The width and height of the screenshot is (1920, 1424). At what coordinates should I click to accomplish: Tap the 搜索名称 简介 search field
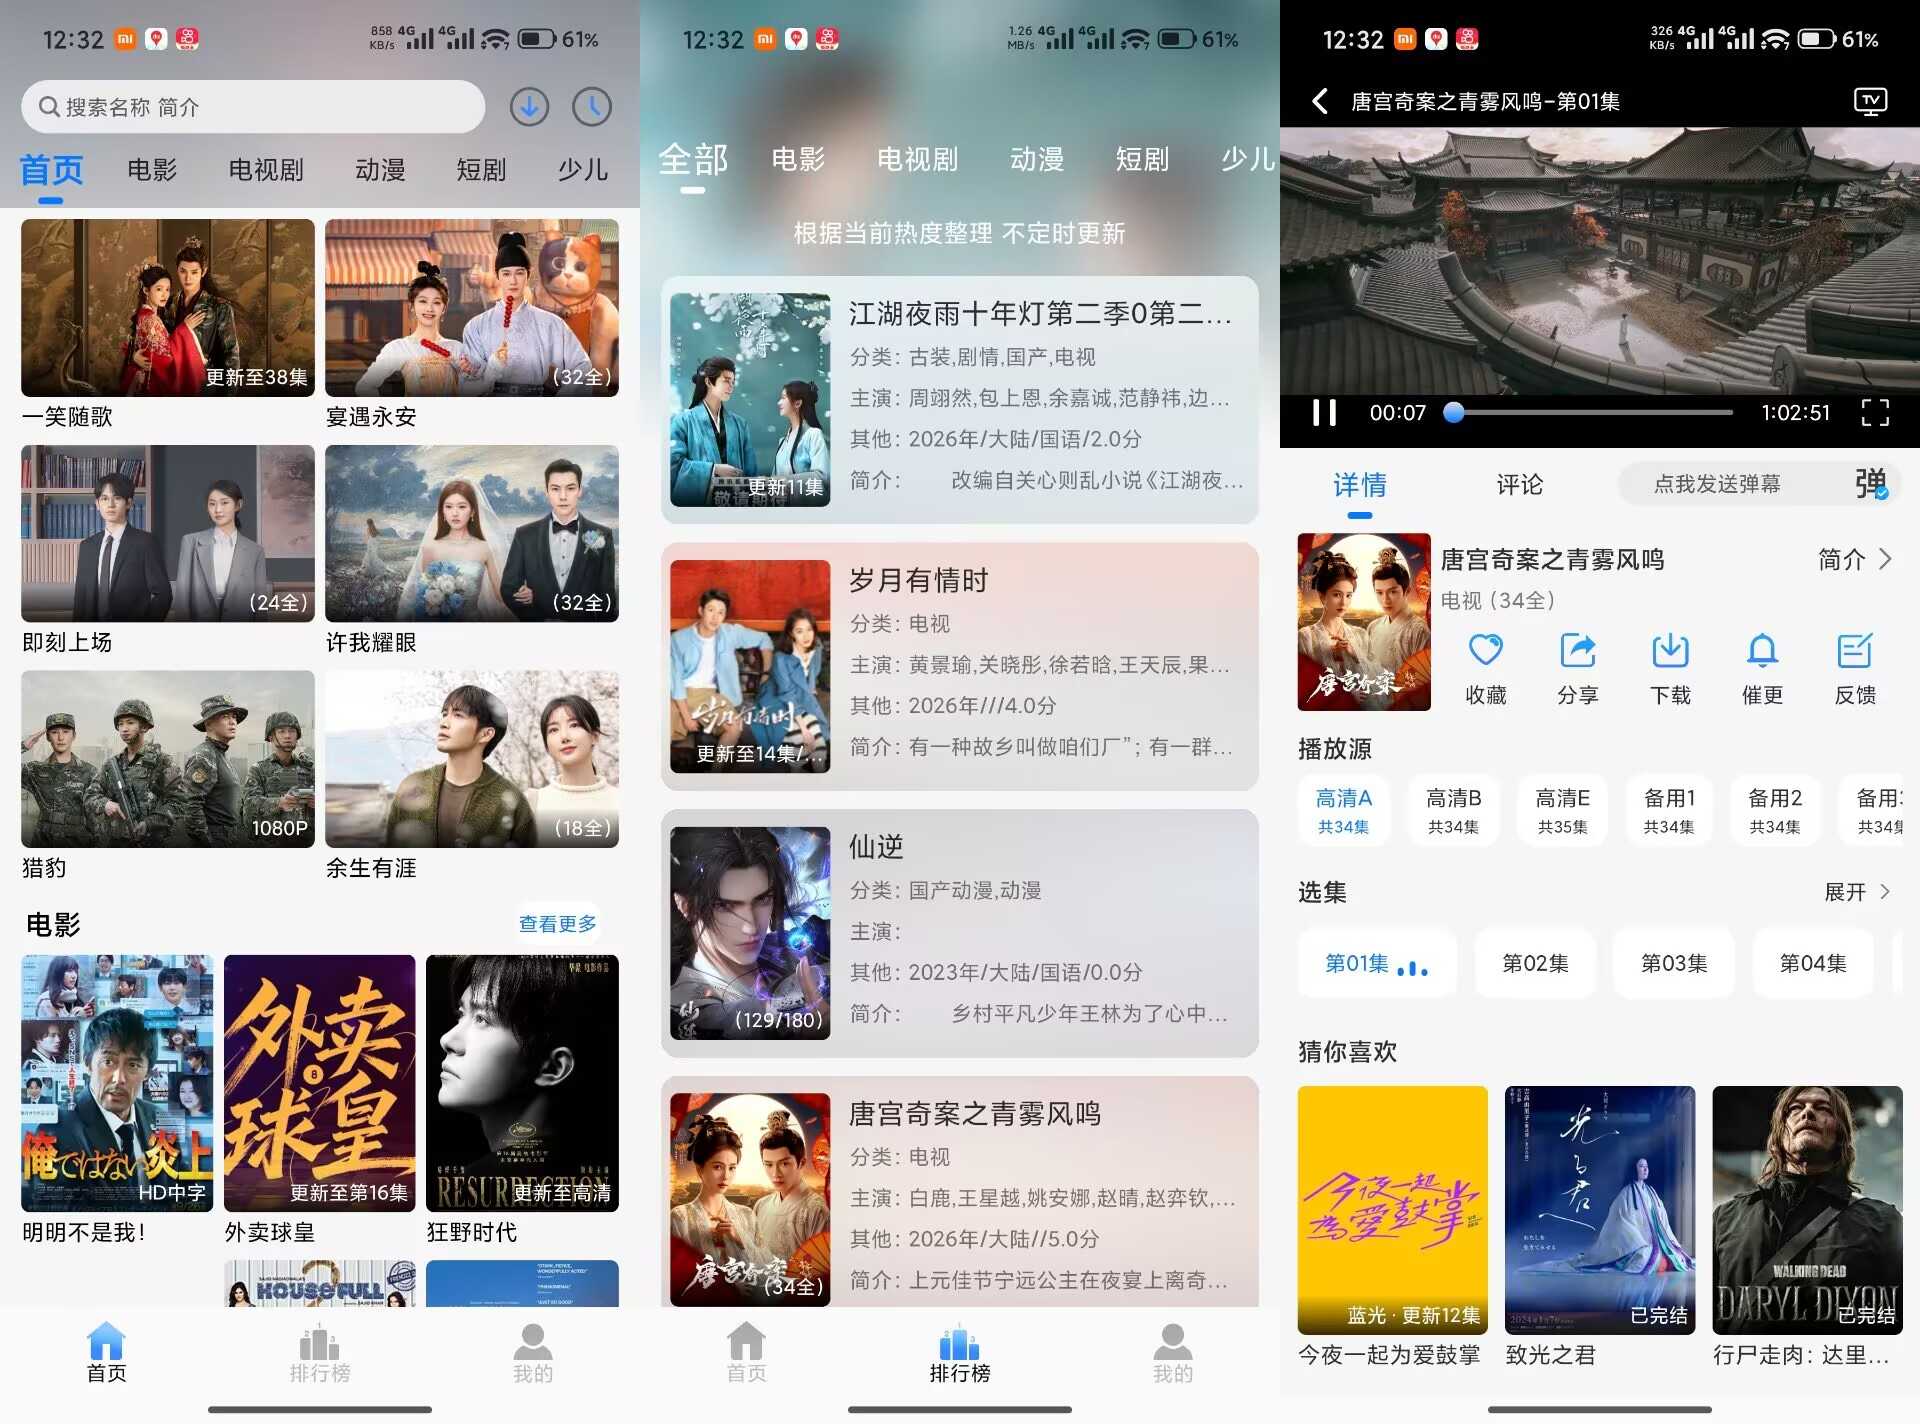click(x=252, y=106)
